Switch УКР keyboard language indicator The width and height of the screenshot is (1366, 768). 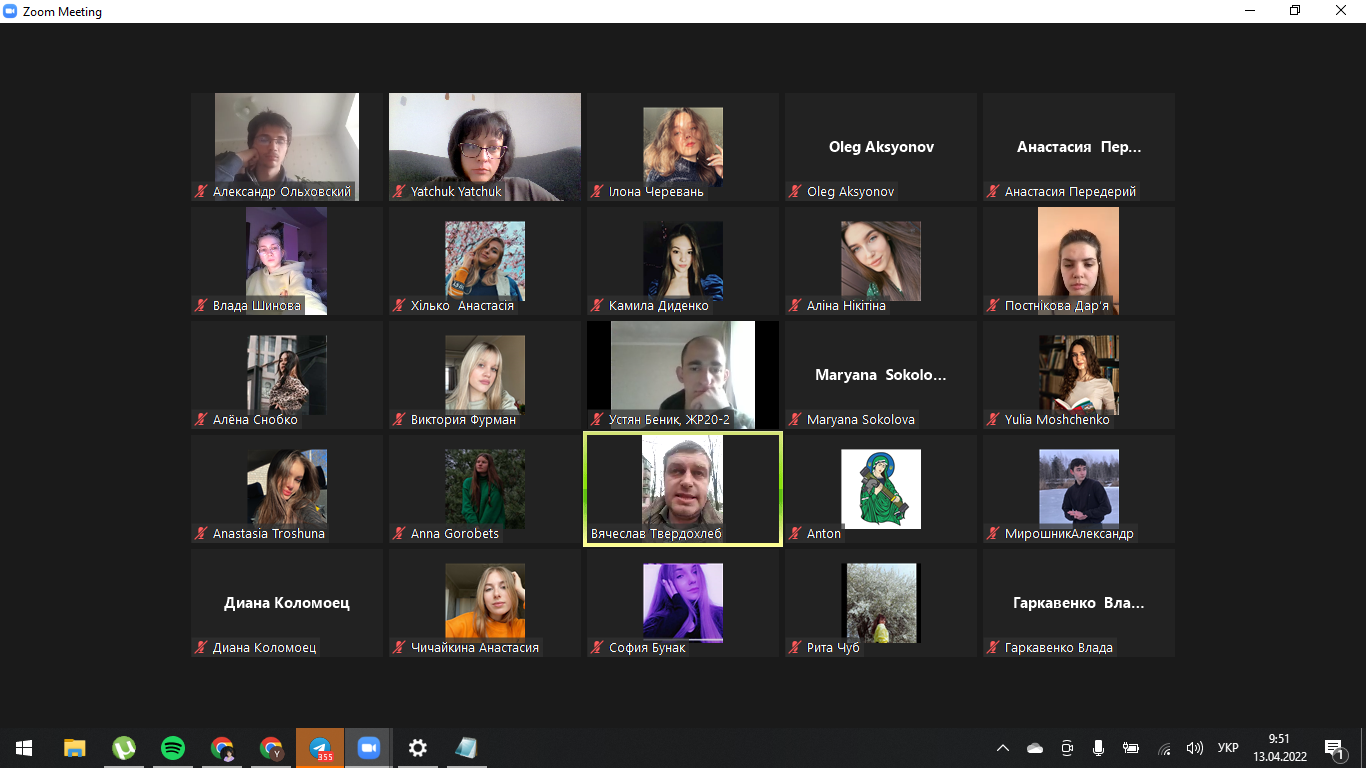1228,748
